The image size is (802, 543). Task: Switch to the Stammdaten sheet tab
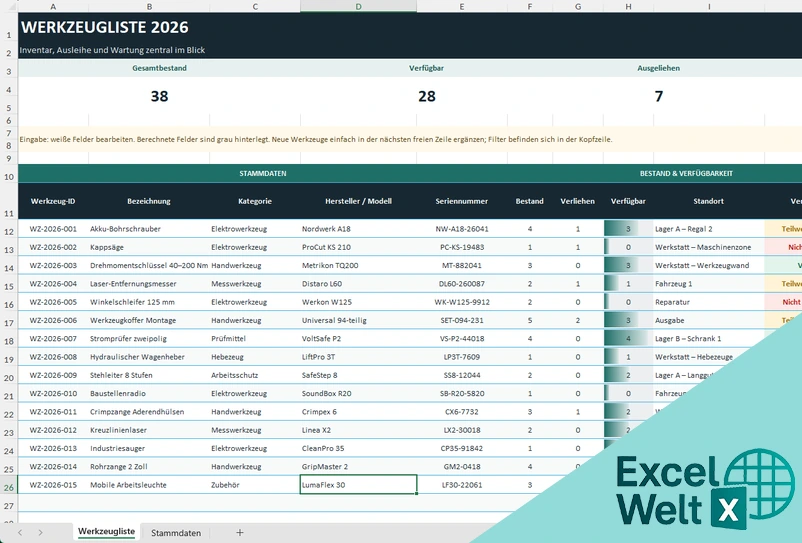[x=175, y=533]
